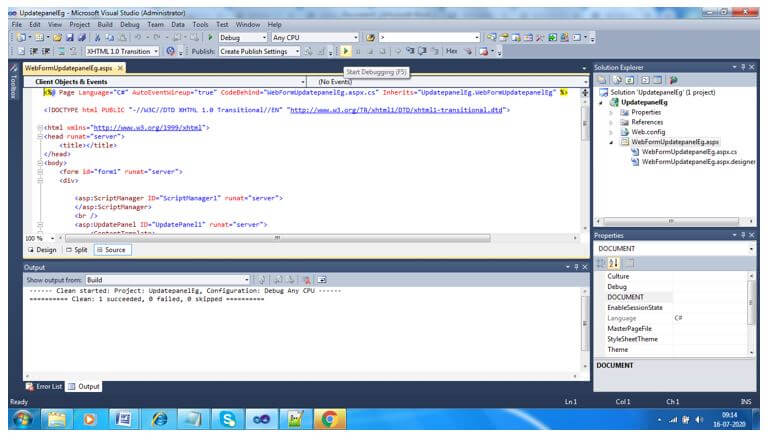Click the Solution Explorer horizontal scrollbar
This screenshot has width=771, height=440.
[671, 221]
